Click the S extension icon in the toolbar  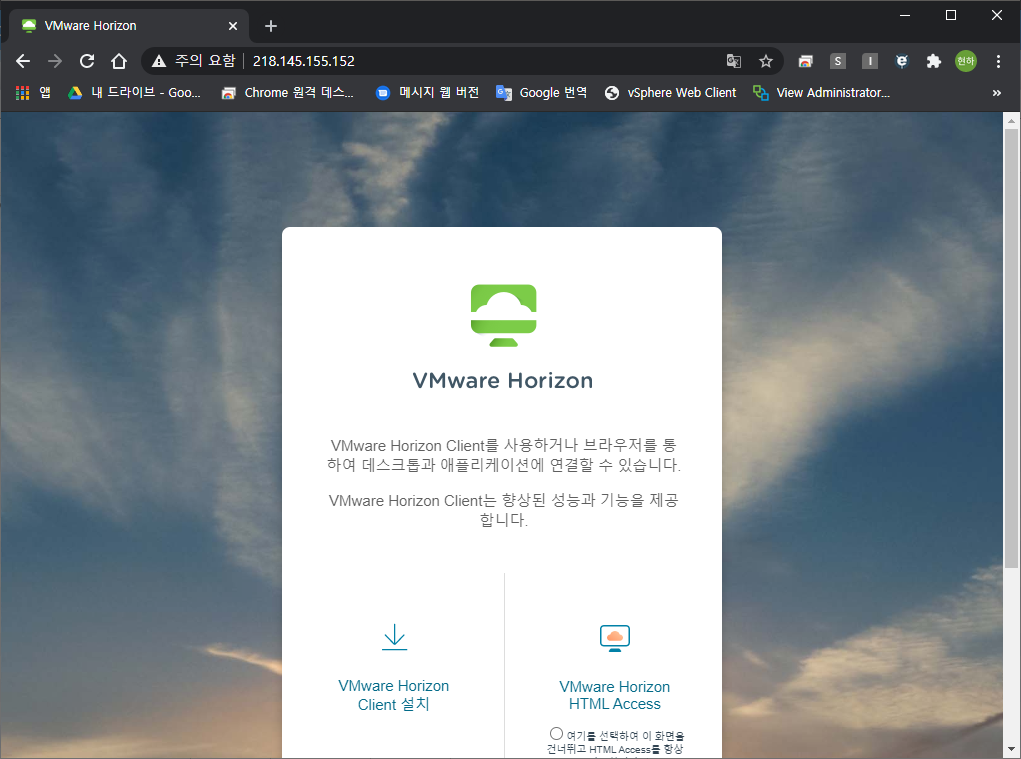(837, 61)
